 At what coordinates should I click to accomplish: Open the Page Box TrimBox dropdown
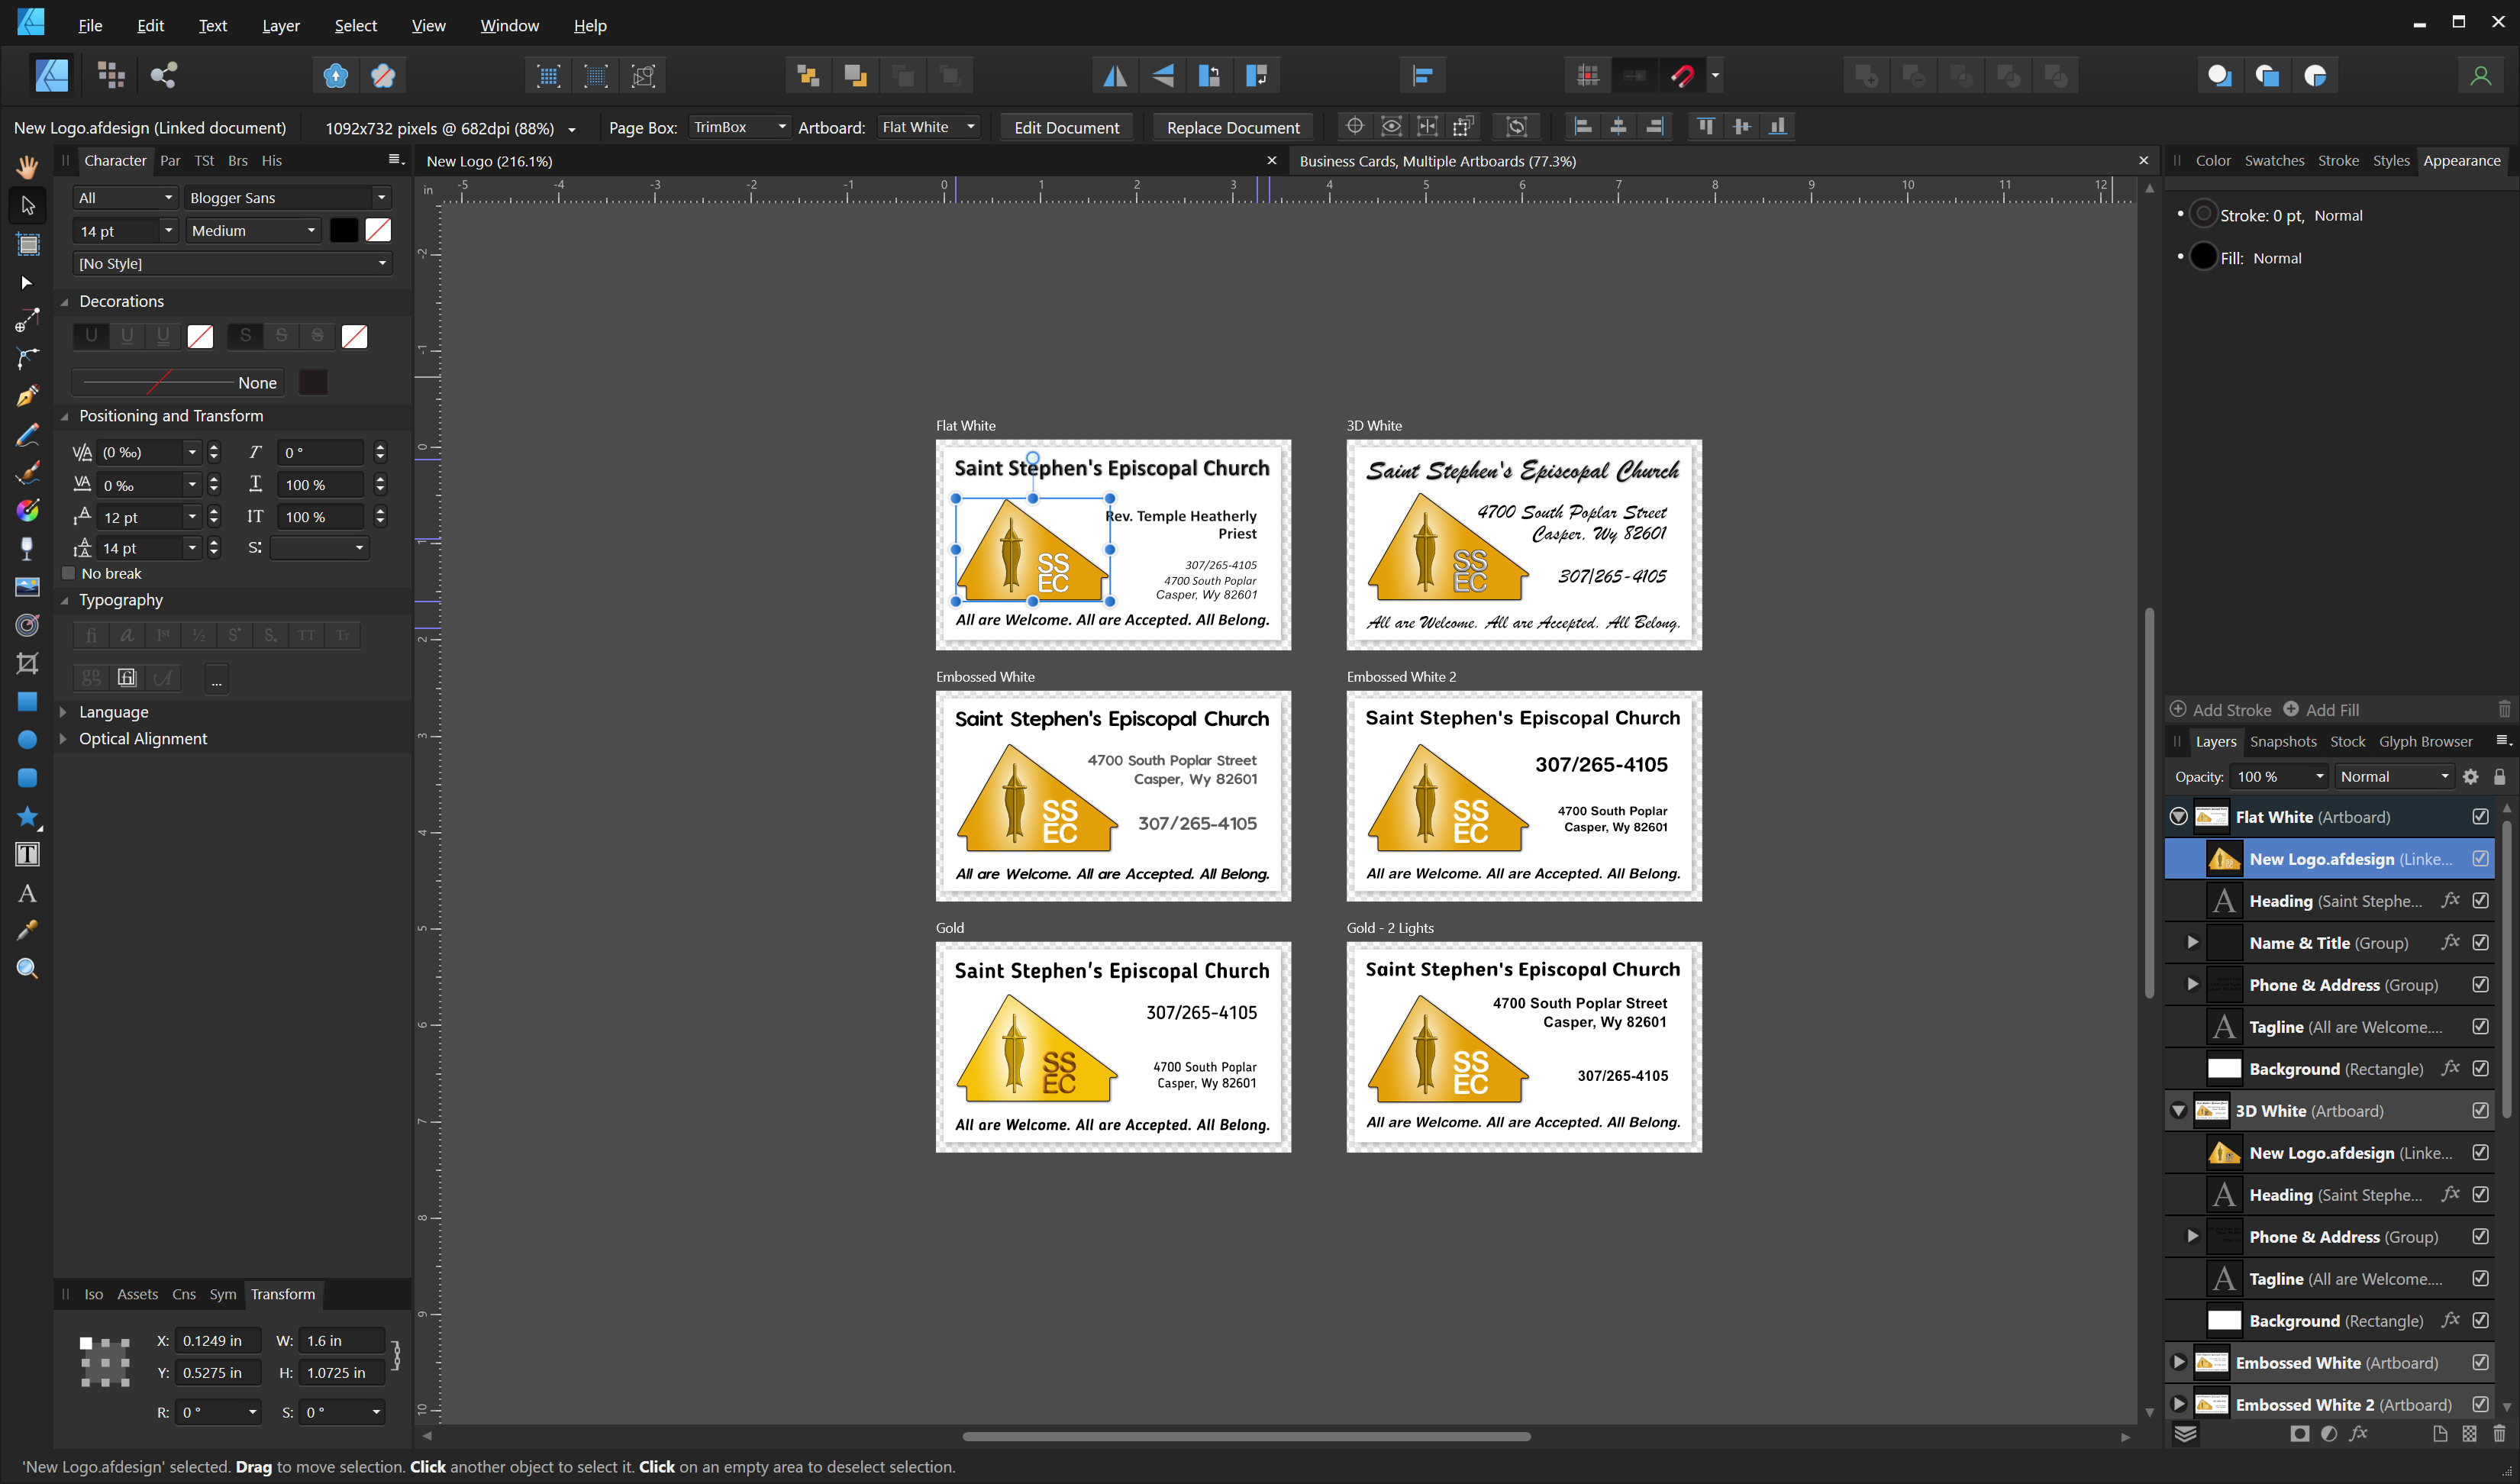(738, 127)
